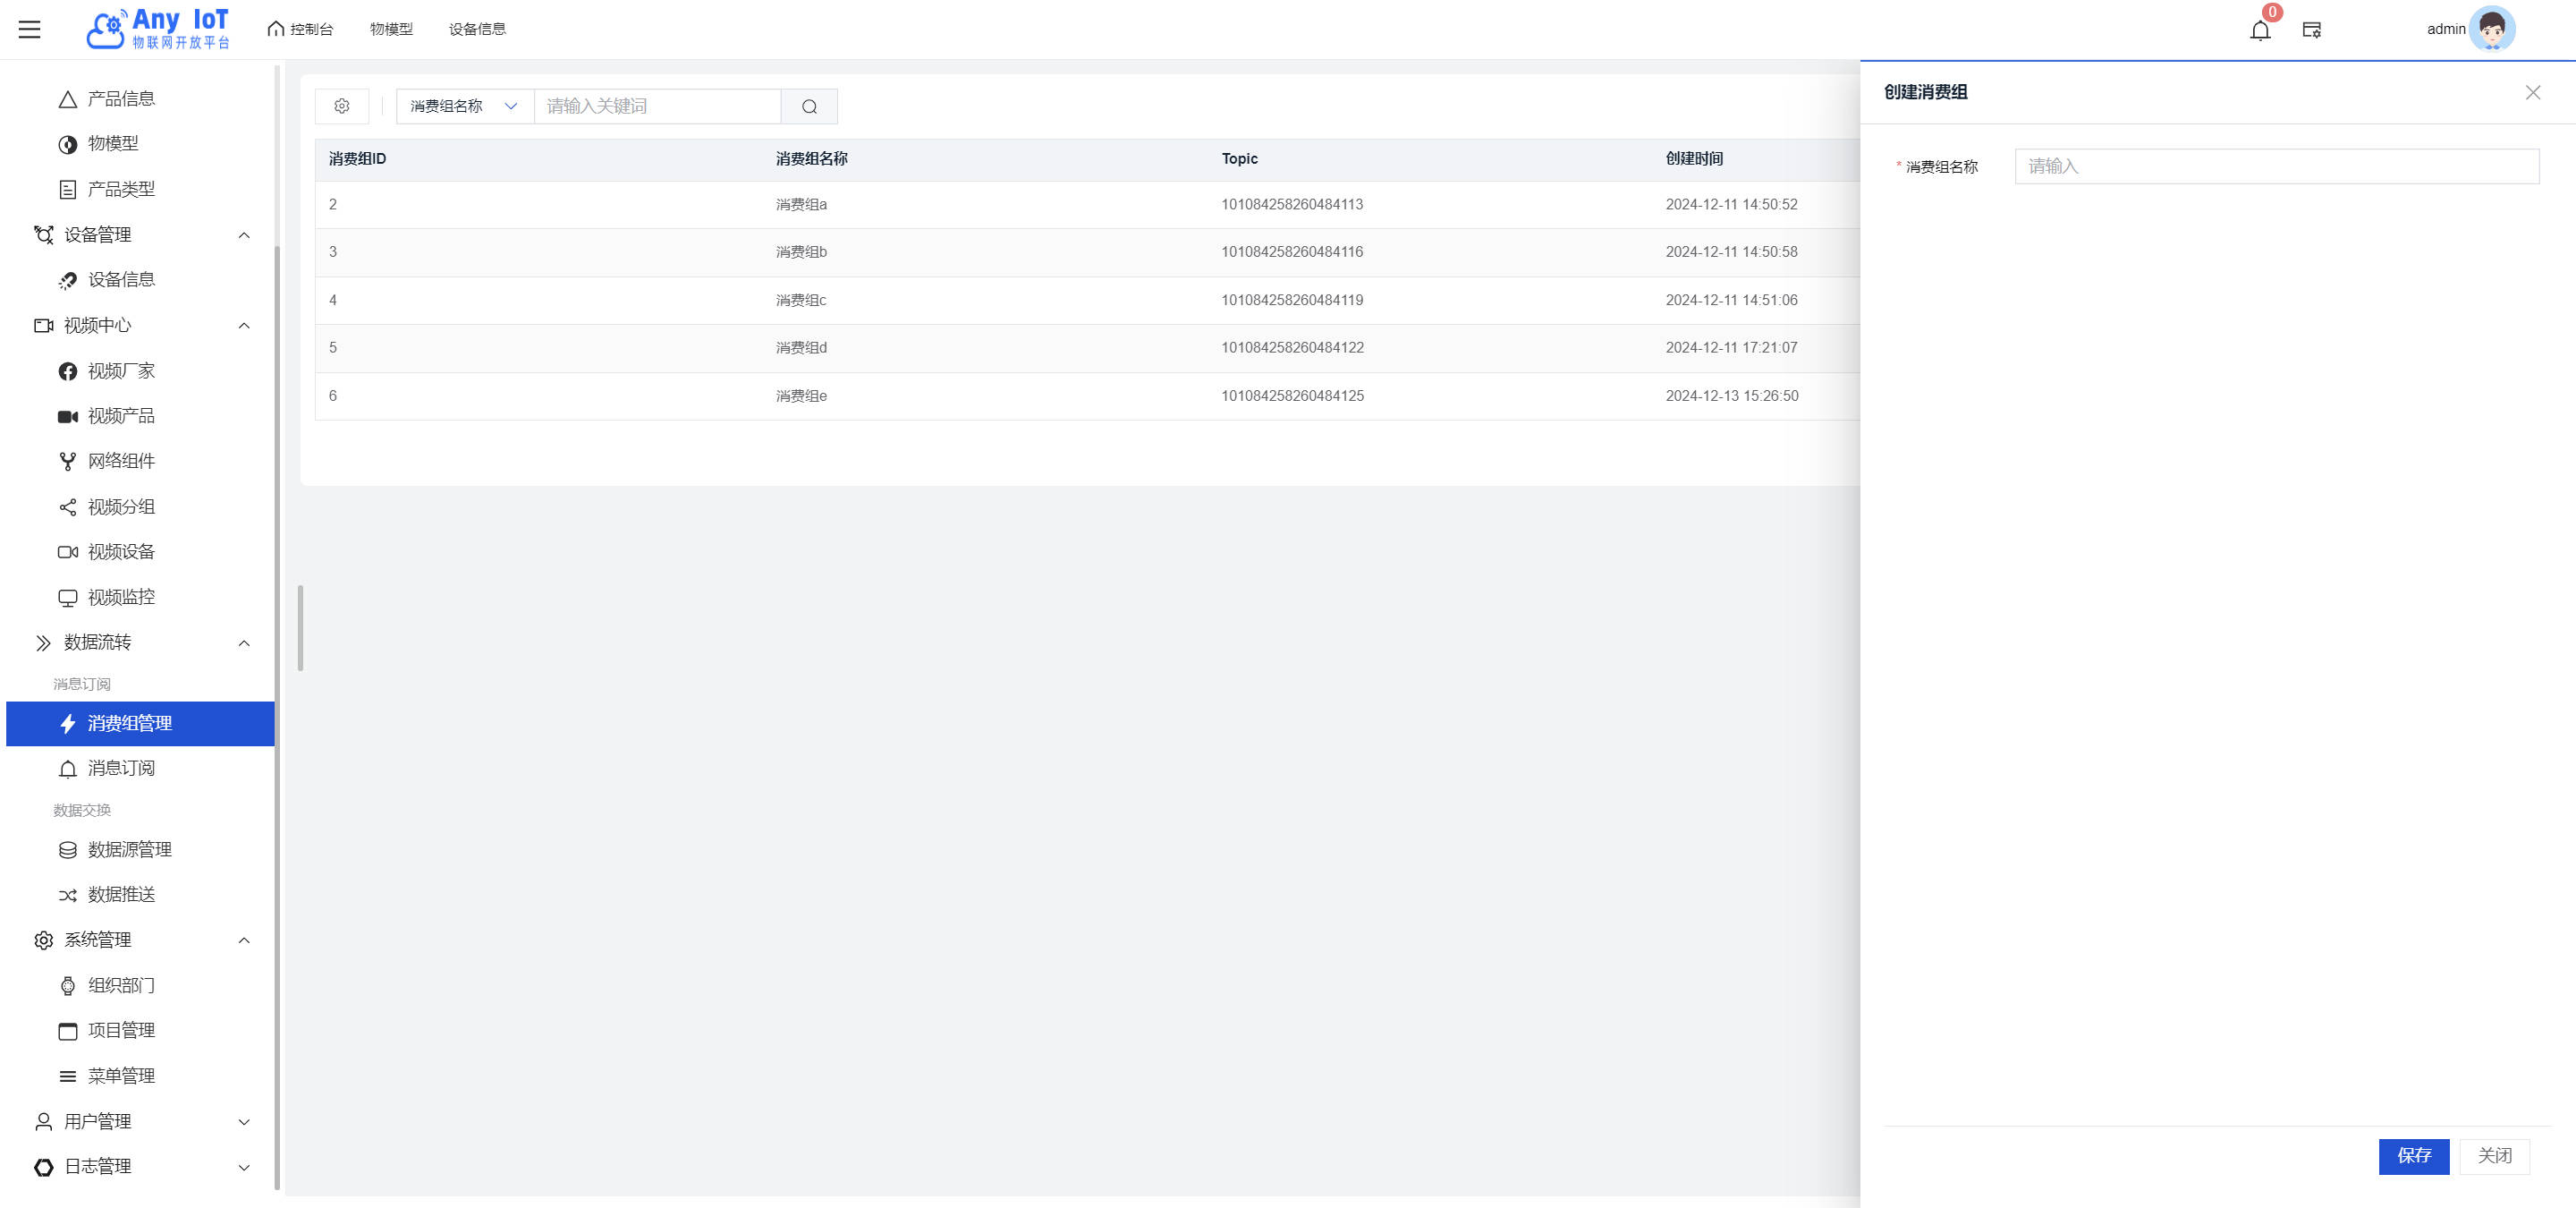
Task: Click the layout settings icon beside bell
Action: pyautogui.click(x=2312, y=30)
